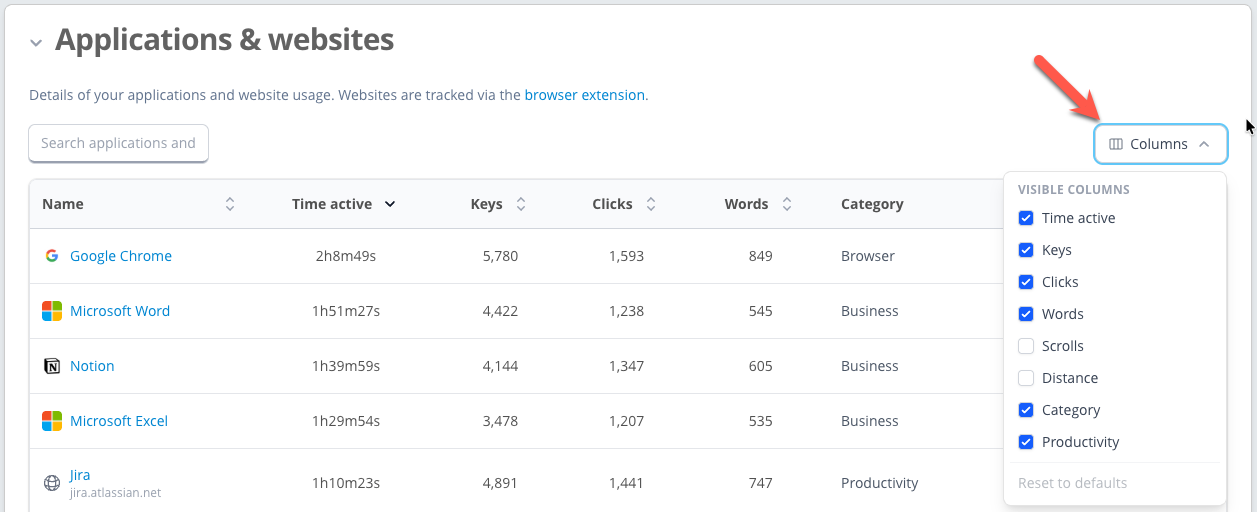Click the 747 words value
The image size is (1257, 512).
click(x=760, y=483)
